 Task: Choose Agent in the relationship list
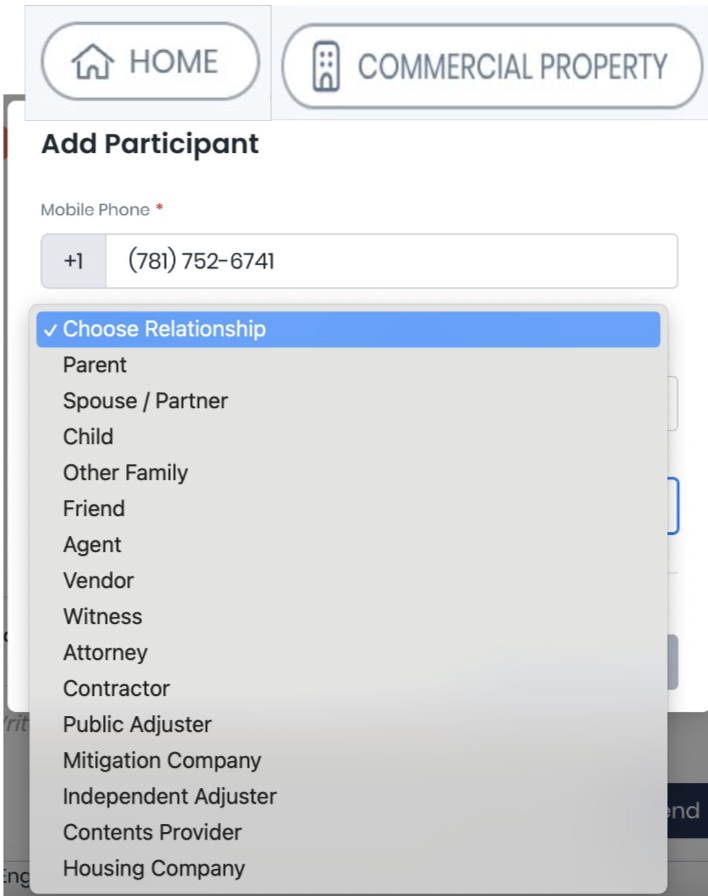92,545
